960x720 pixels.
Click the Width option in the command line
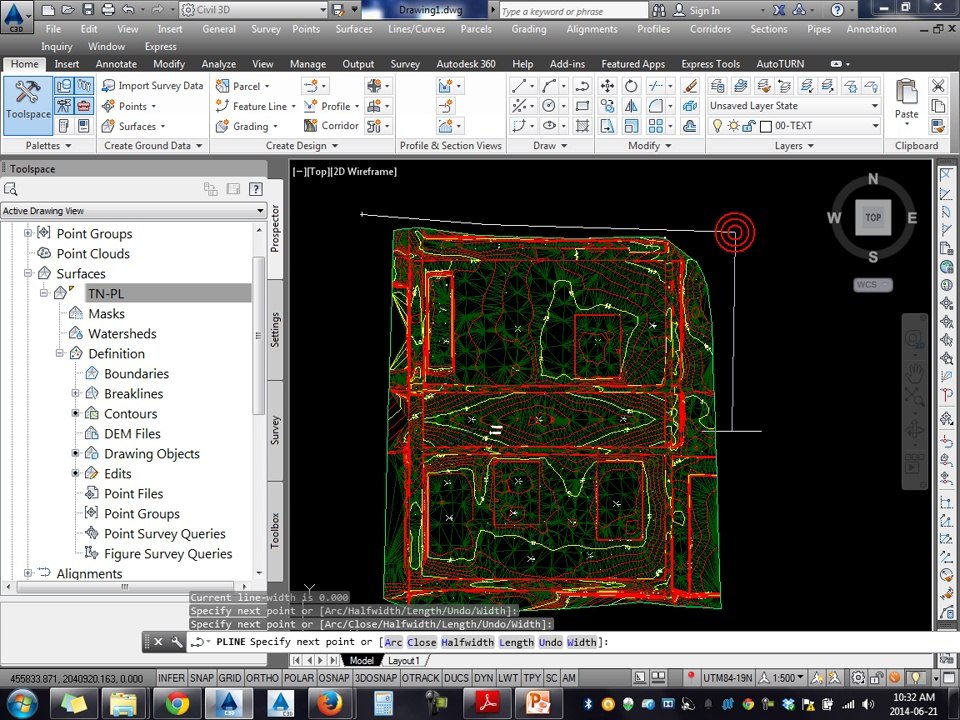pyautogui.click(x=581, y=642)
